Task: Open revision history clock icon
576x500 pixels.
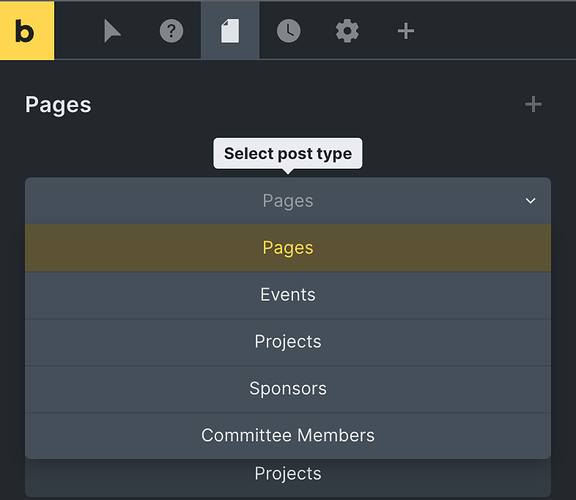Action: click(x=288, y=31)
